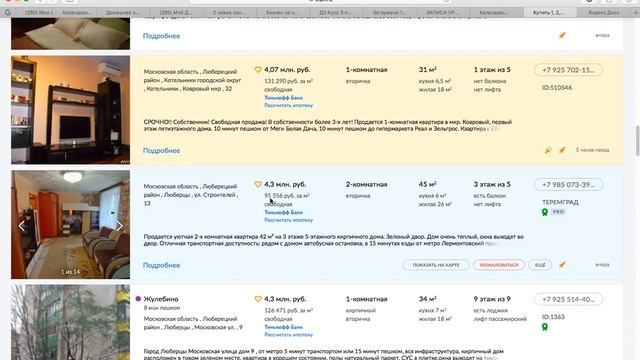The width and height of the screenshot is (640, 360).
Task: Open the bed photo on the topmost listing
Action: [71, 34]
